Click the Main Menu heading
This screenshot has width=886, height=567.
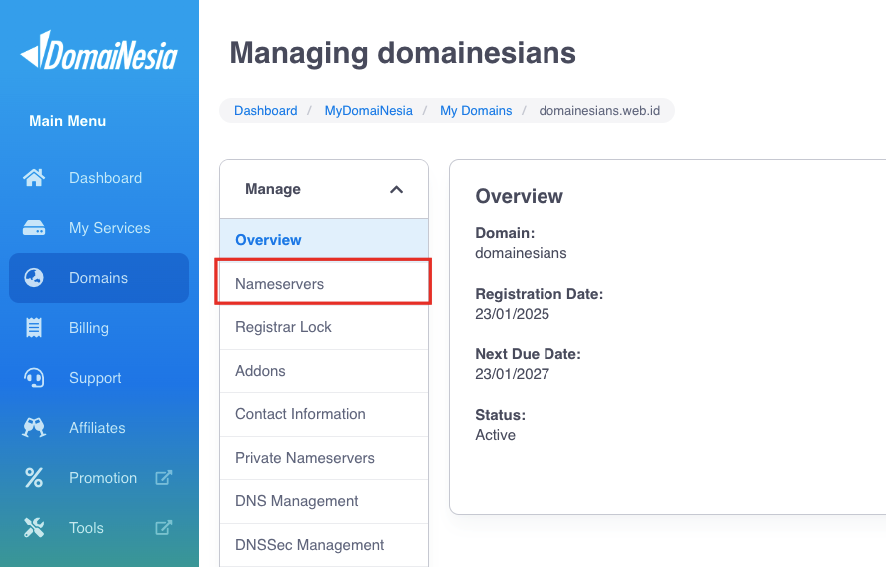pyautogui.click(x=67, y=121)
